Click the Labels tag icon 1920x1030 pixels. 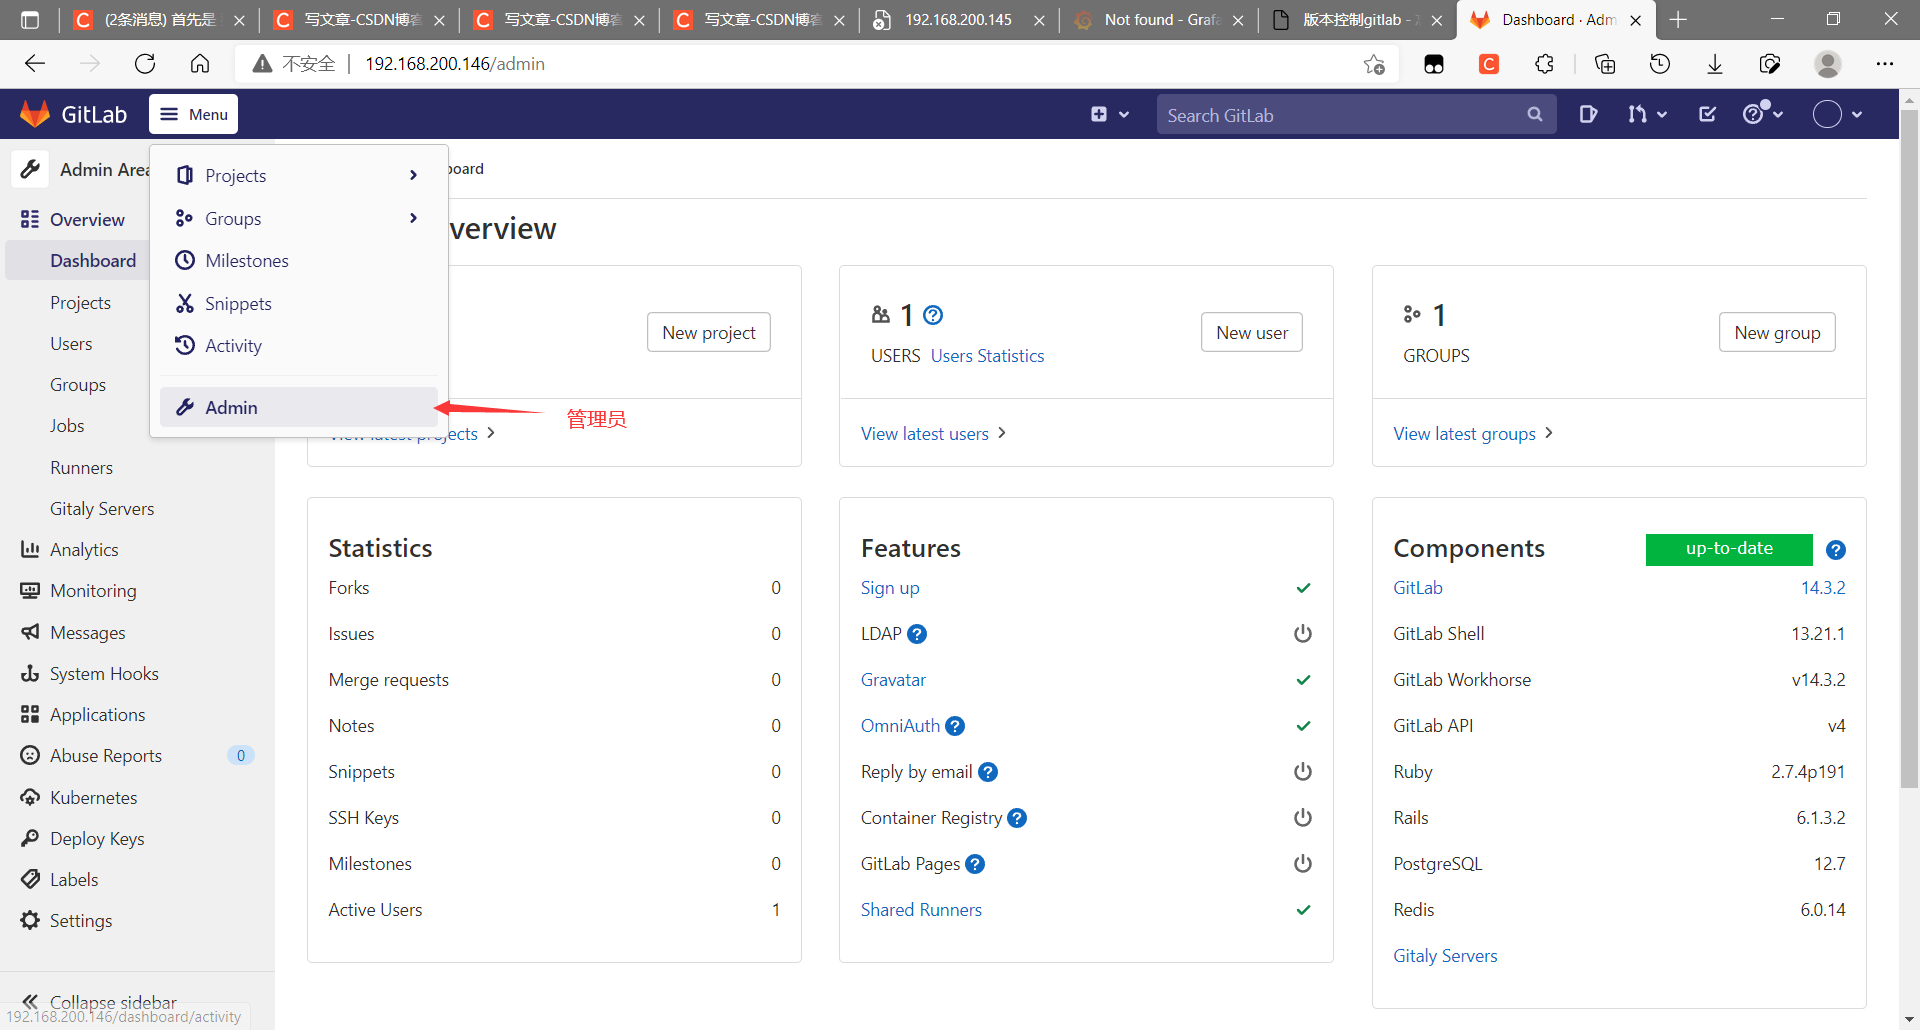pos(30,879)
